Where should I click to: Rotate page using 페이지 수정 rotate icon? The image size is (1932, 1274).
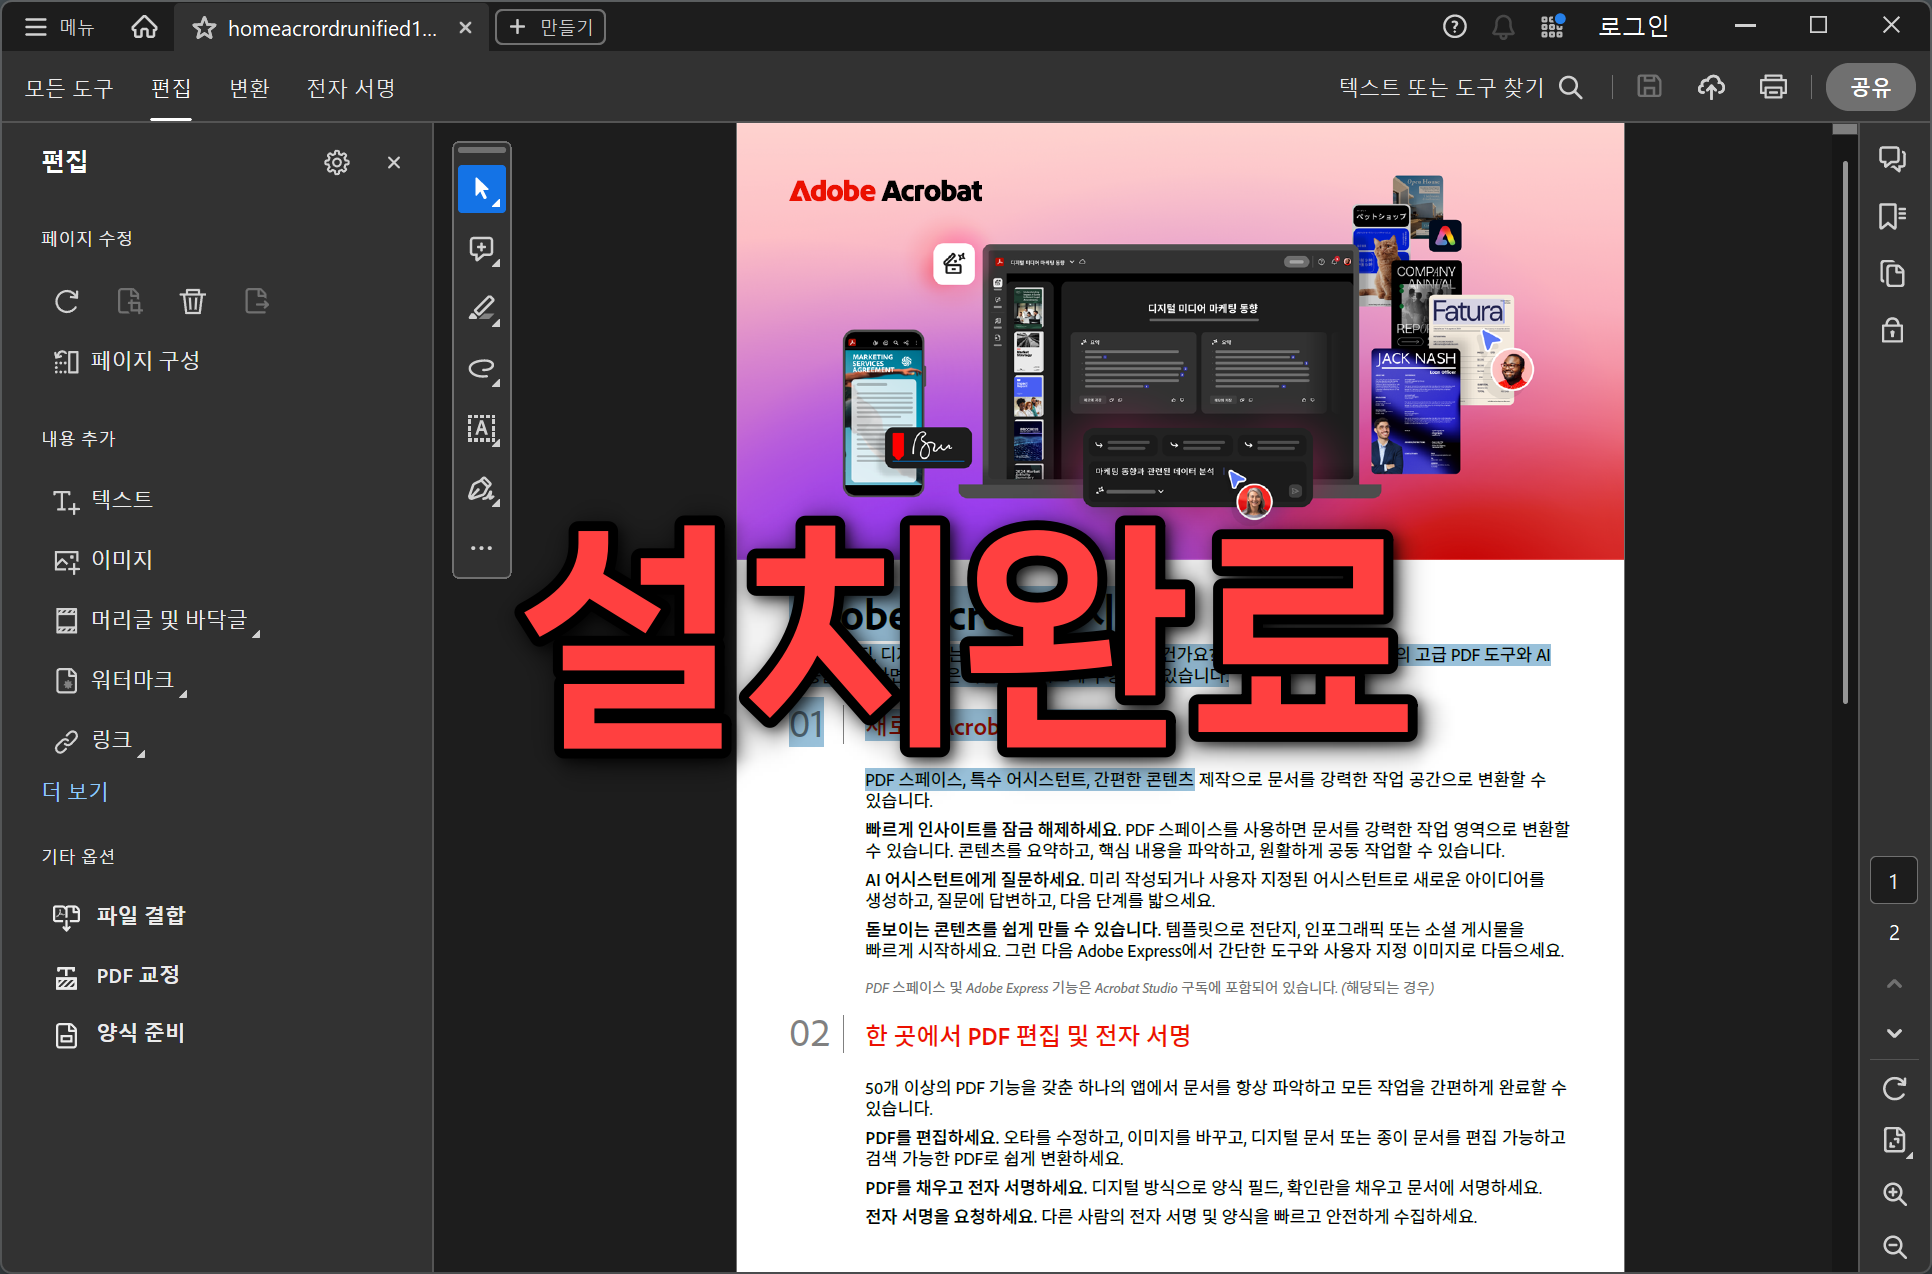pyautogui.click(x=67, y=301)
